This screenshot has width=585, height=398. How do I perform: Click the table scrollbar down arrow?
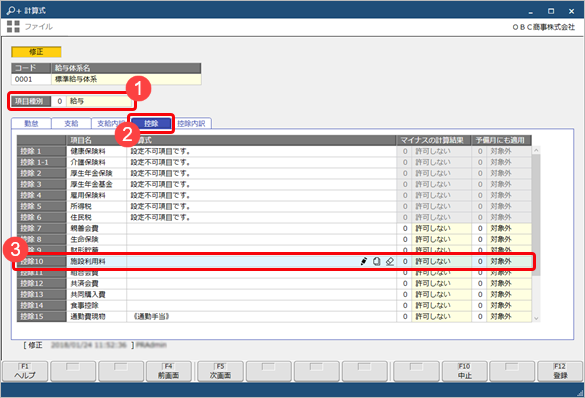pyautogui.click(x=536, y=318)
